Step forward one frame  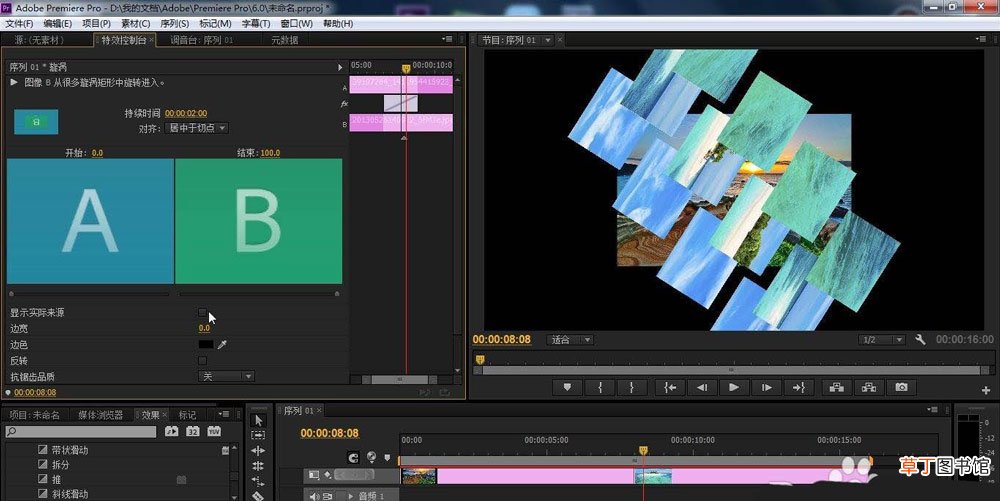click(767, 387)
